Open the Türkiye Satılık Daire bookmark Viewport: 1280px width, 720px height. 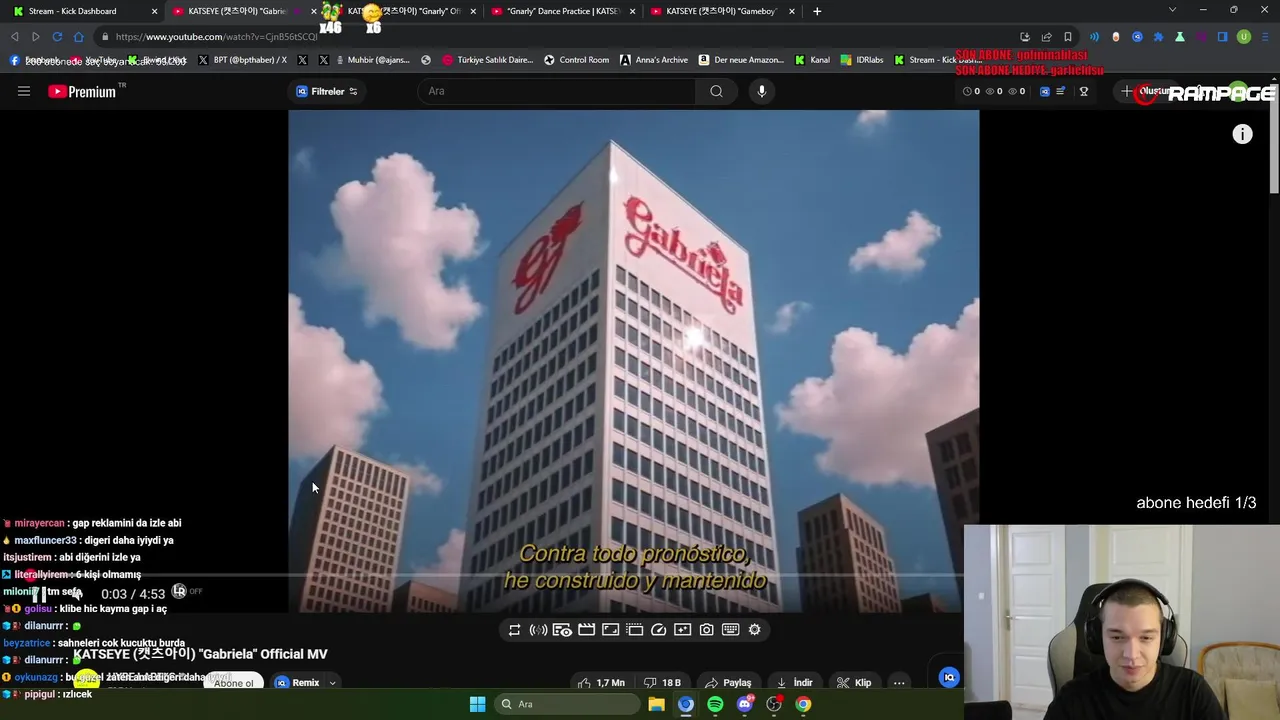[x=488, y=60]
